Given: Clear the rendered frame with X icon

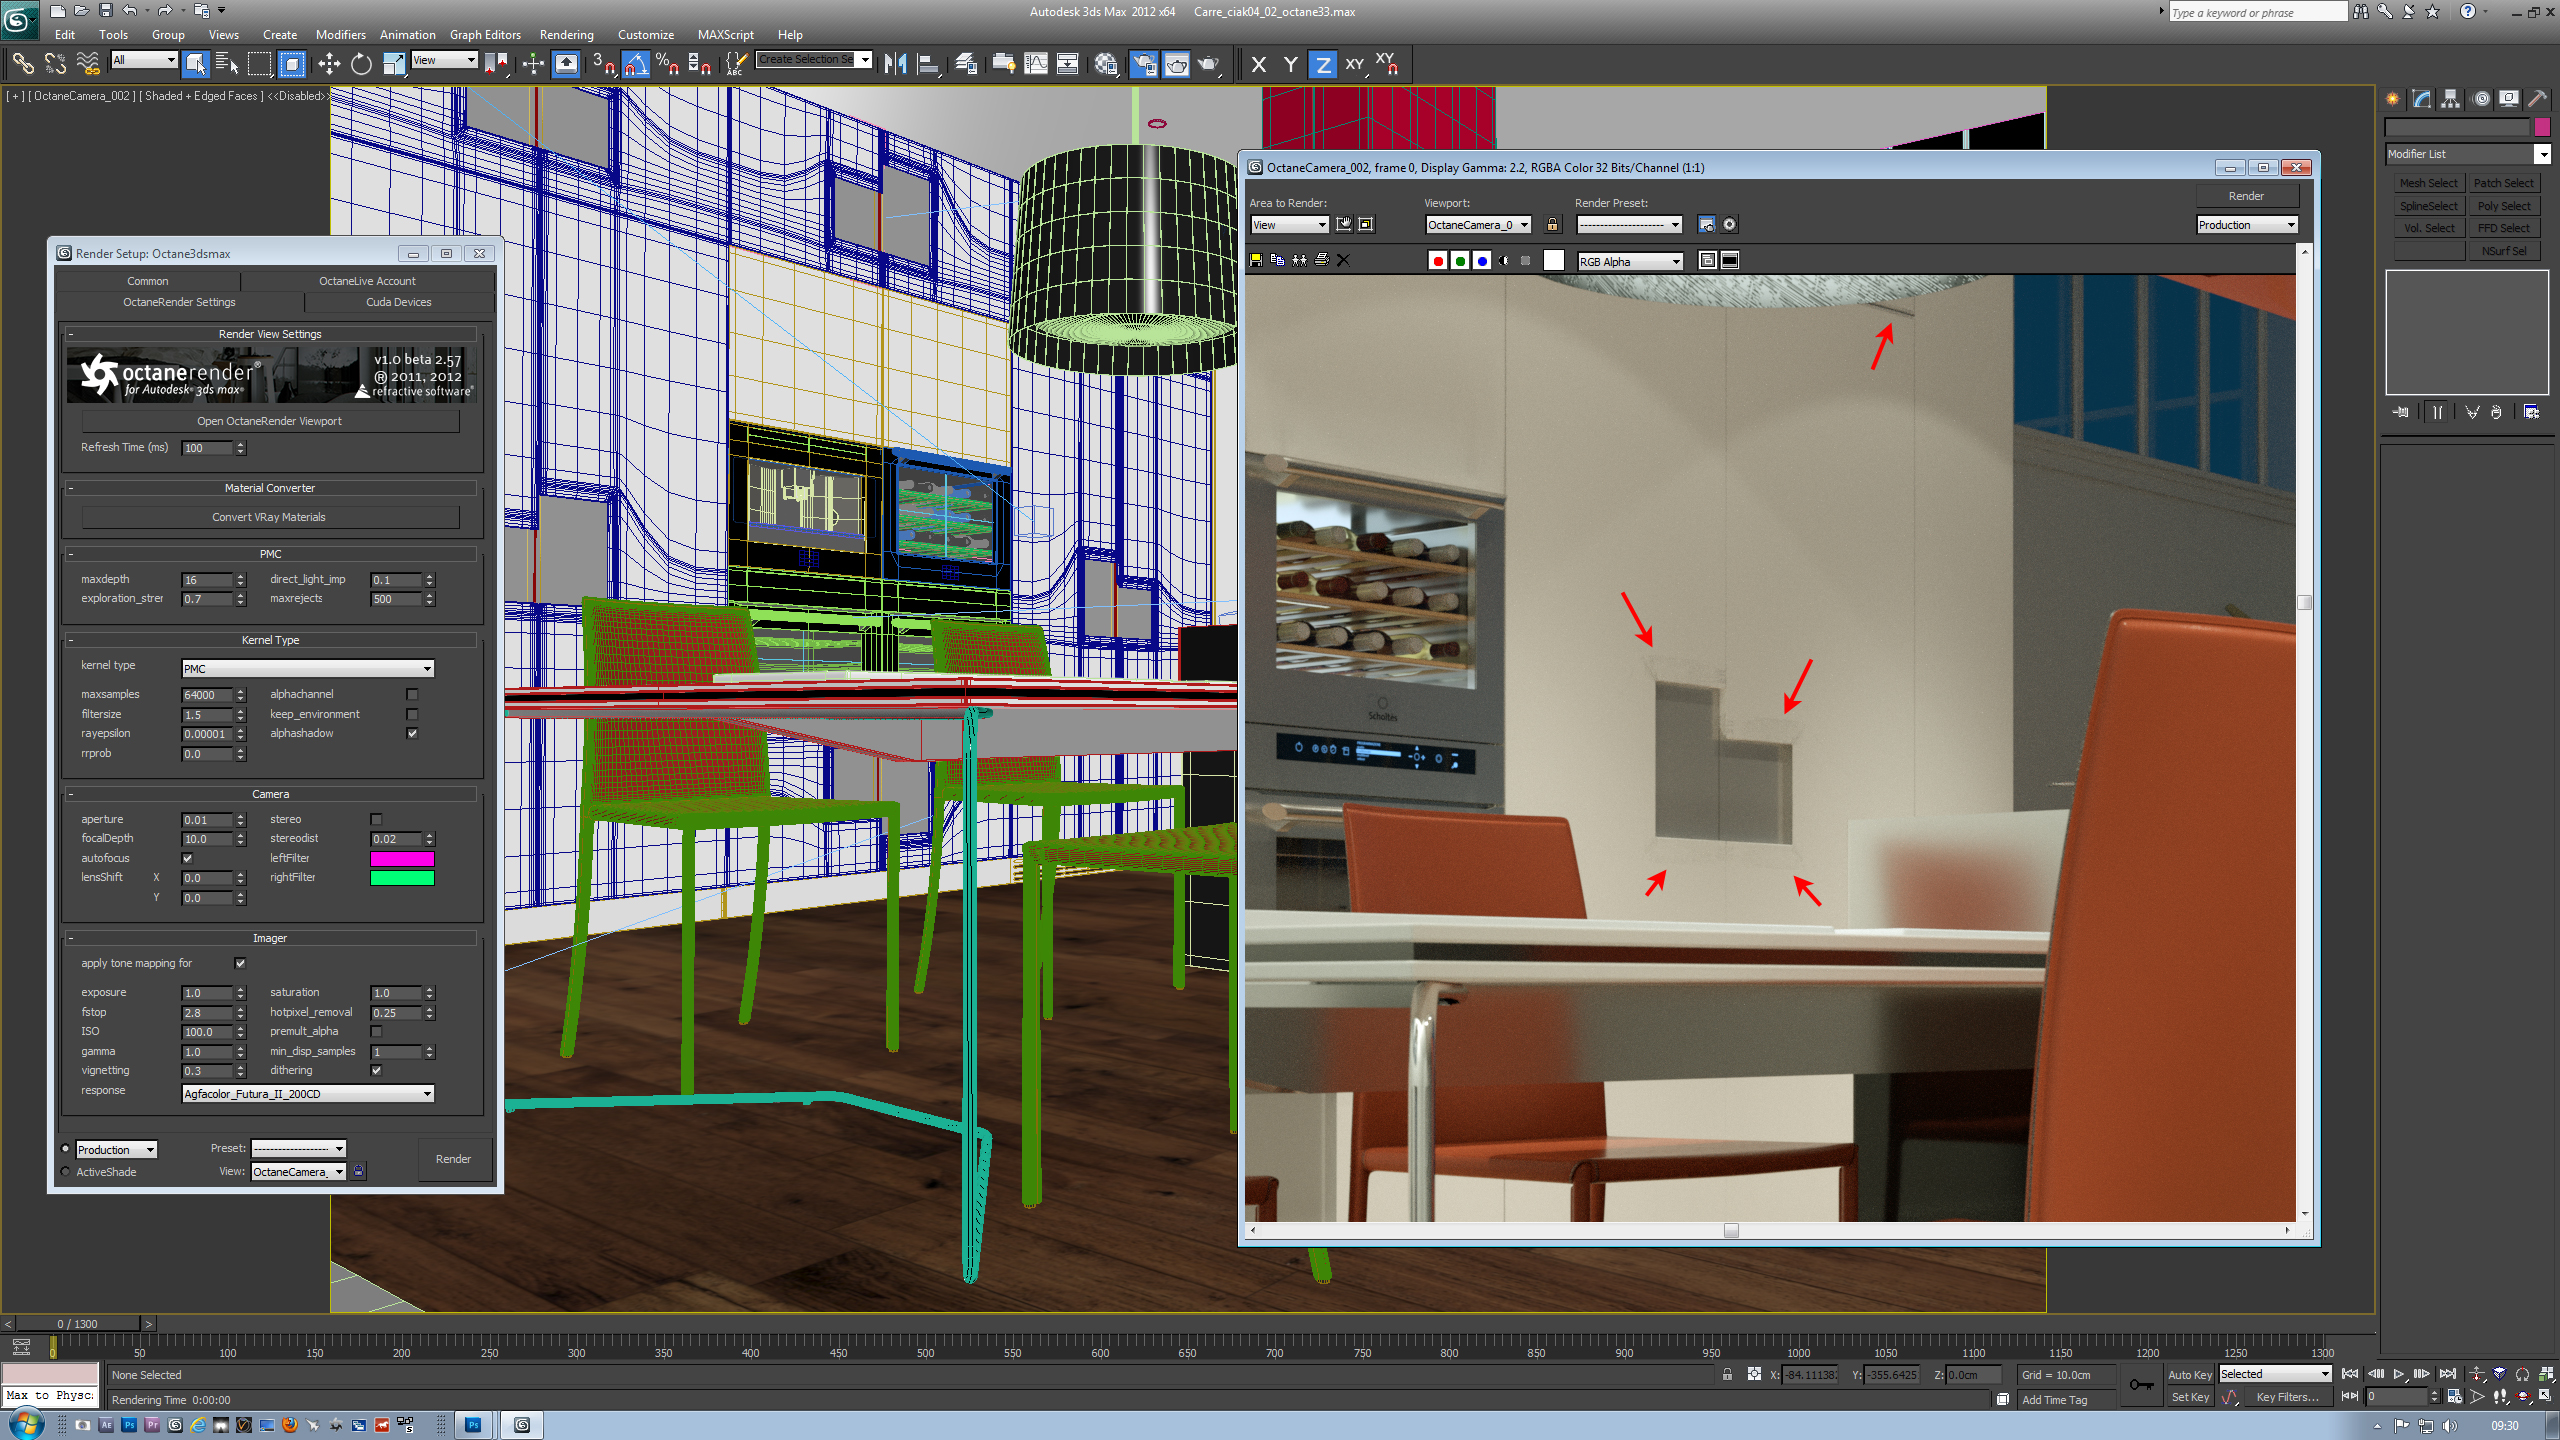Looking at the screenshot, I should (1343, 260).
